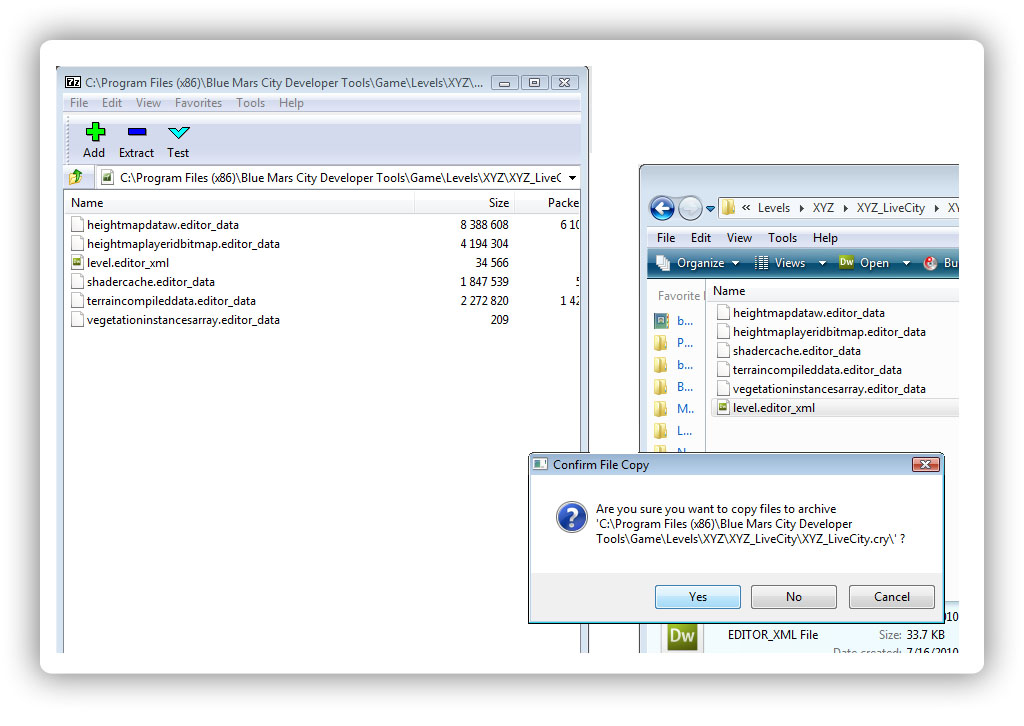Open the Views dropdown arrow in Explorer
Viewport: 1024px width, 726px height.
click(822, 263)
